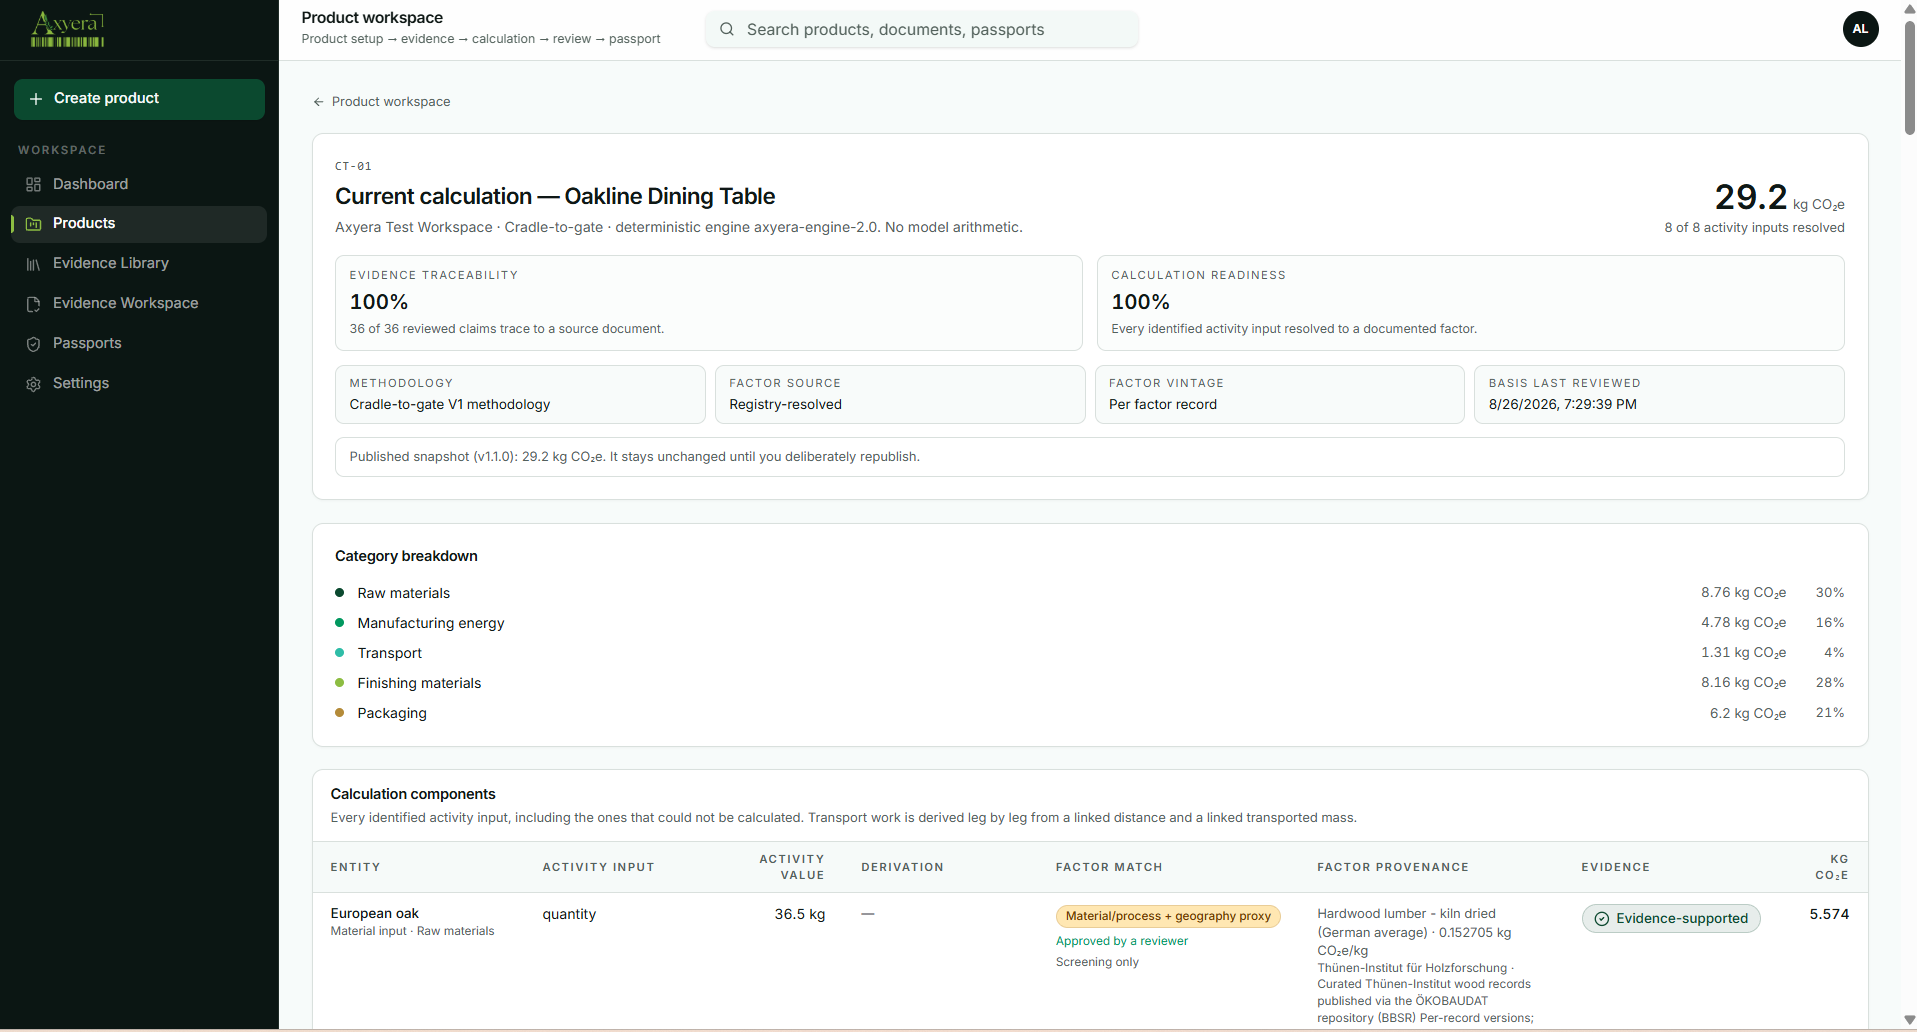Viewport: 1917px width, 1032px height.
Task: Click the page vertical scrollbar
Action: coord(1909,80)
